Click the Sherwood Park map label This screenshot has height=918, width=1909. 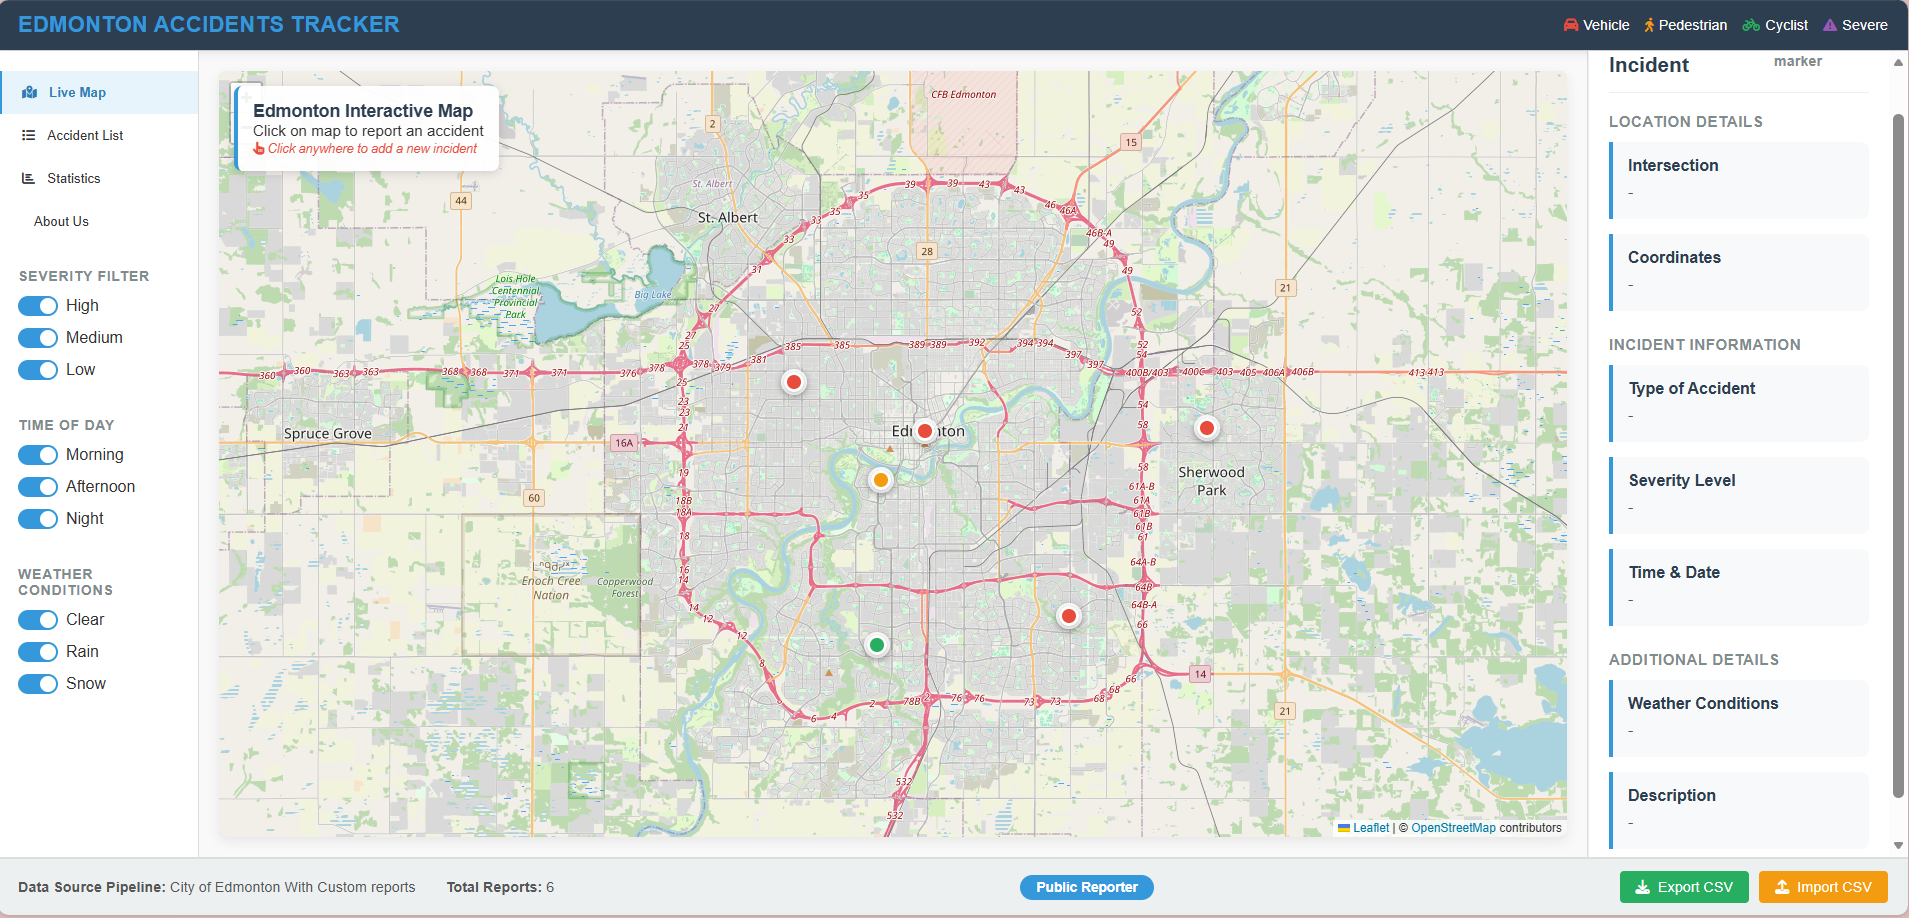pyautogui.click(x=1211, y=481)
